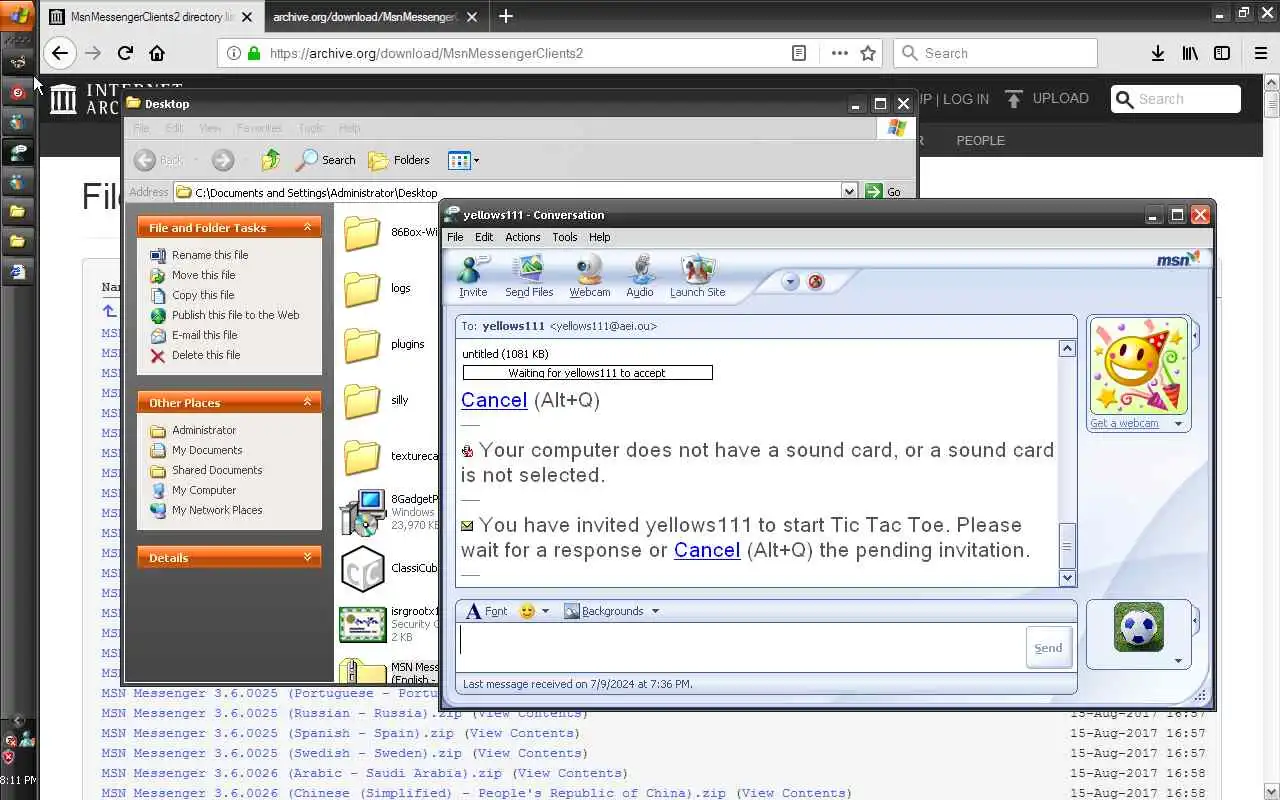Open contact display picture dropdown arrow
Viewport: 1280px width, 800px height.
(1178, 424)
